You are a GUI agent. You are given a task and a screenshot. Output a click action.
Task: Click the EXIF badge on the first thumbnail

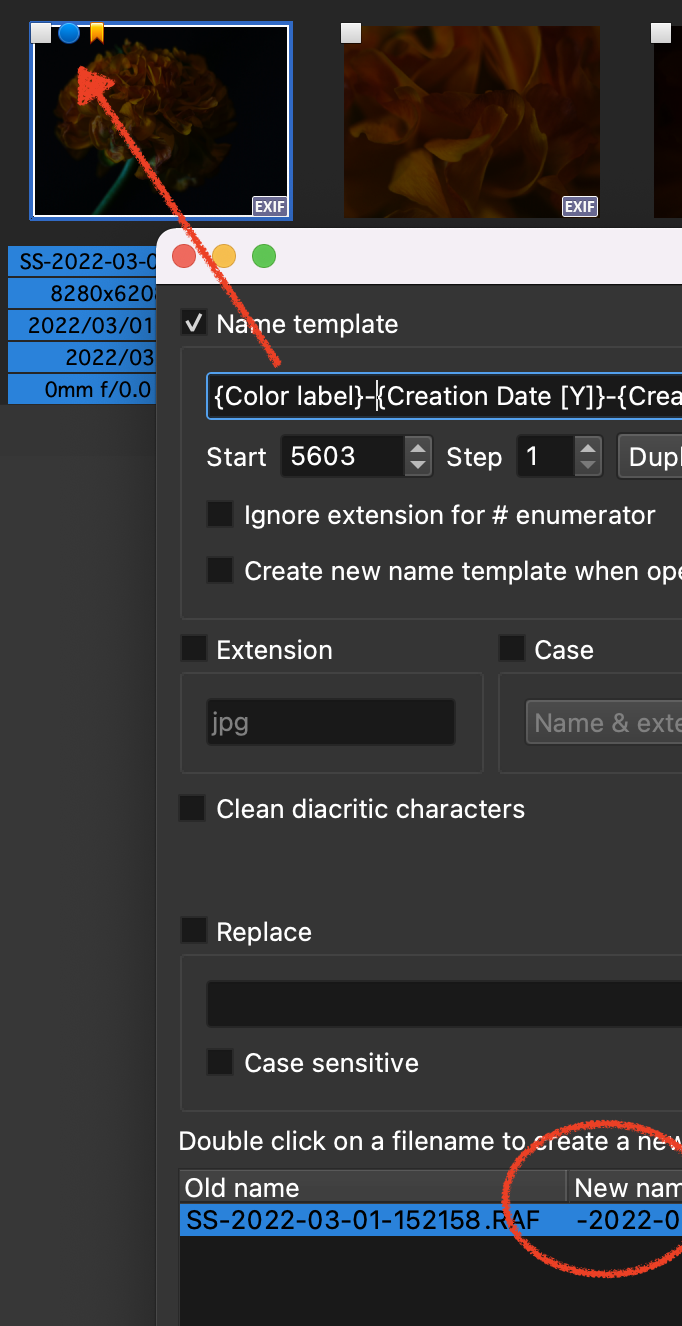pos(270,207)
